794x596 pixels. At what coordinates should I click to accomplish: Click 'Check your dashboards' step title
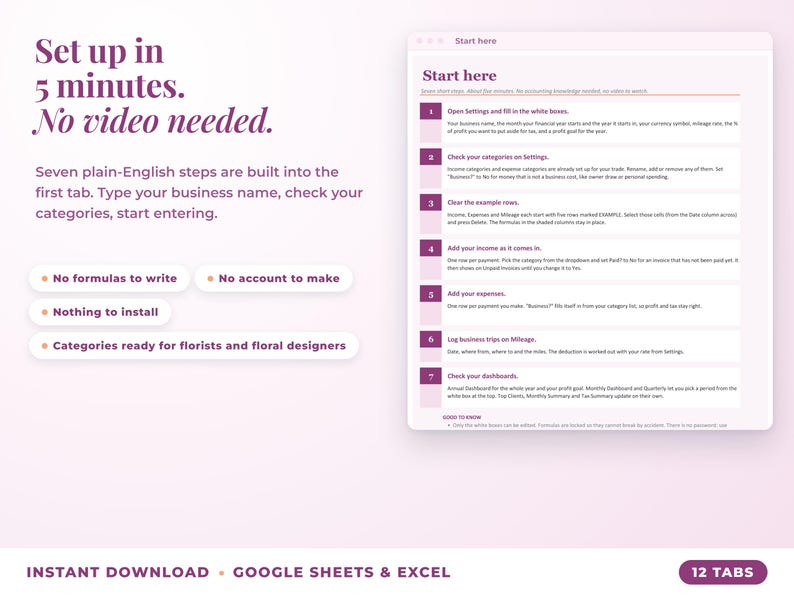tap(483, 376)
